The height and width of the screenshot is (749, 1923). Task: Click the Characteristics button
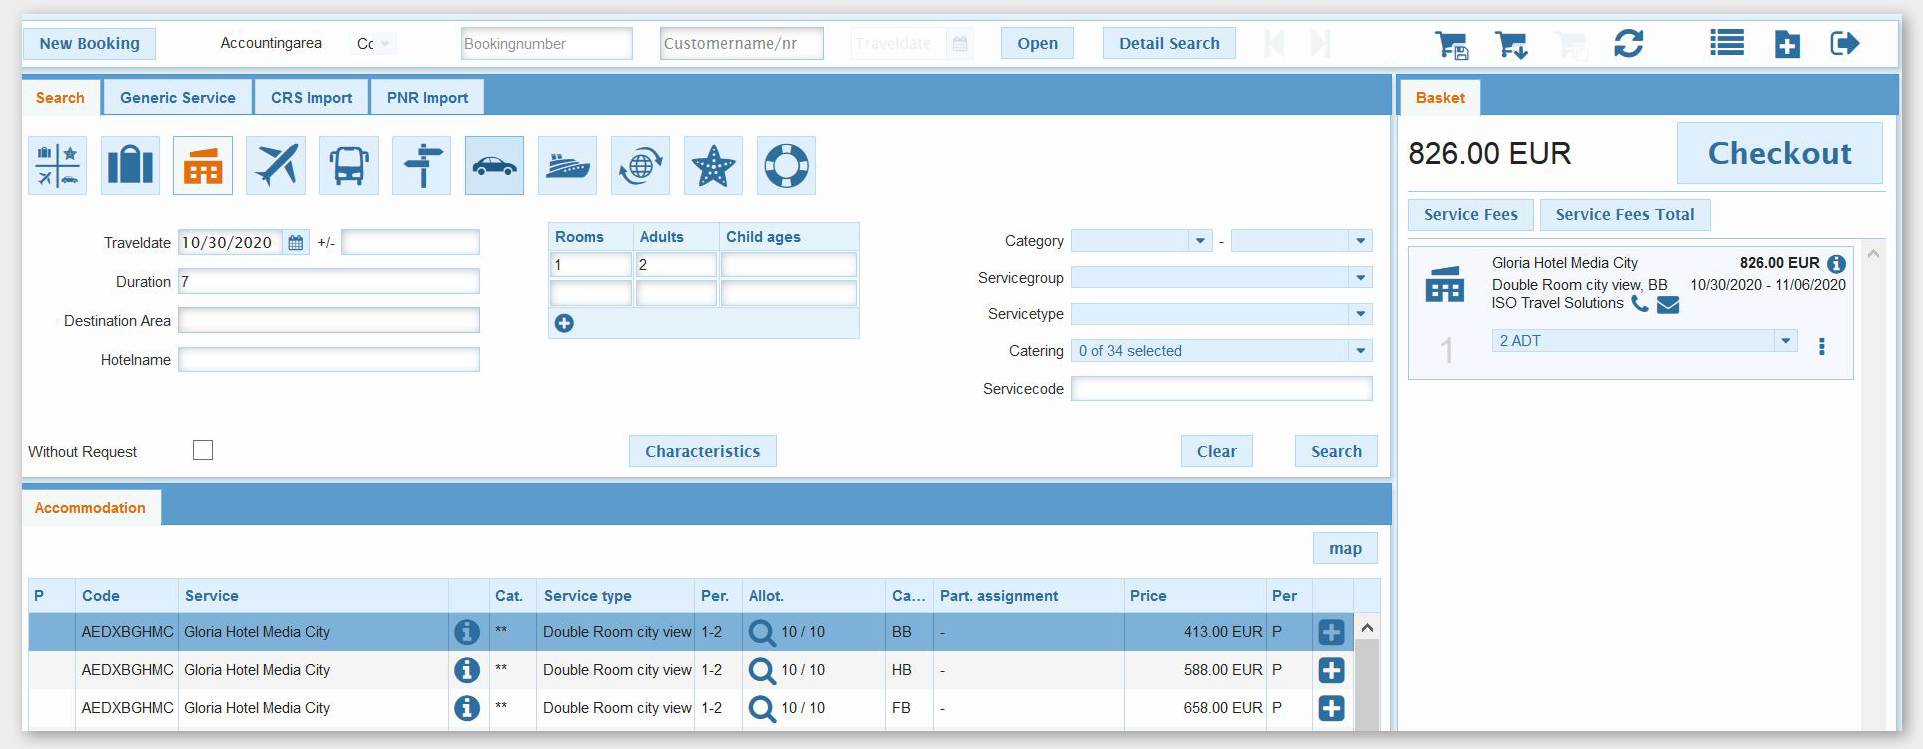click(702, 451)
